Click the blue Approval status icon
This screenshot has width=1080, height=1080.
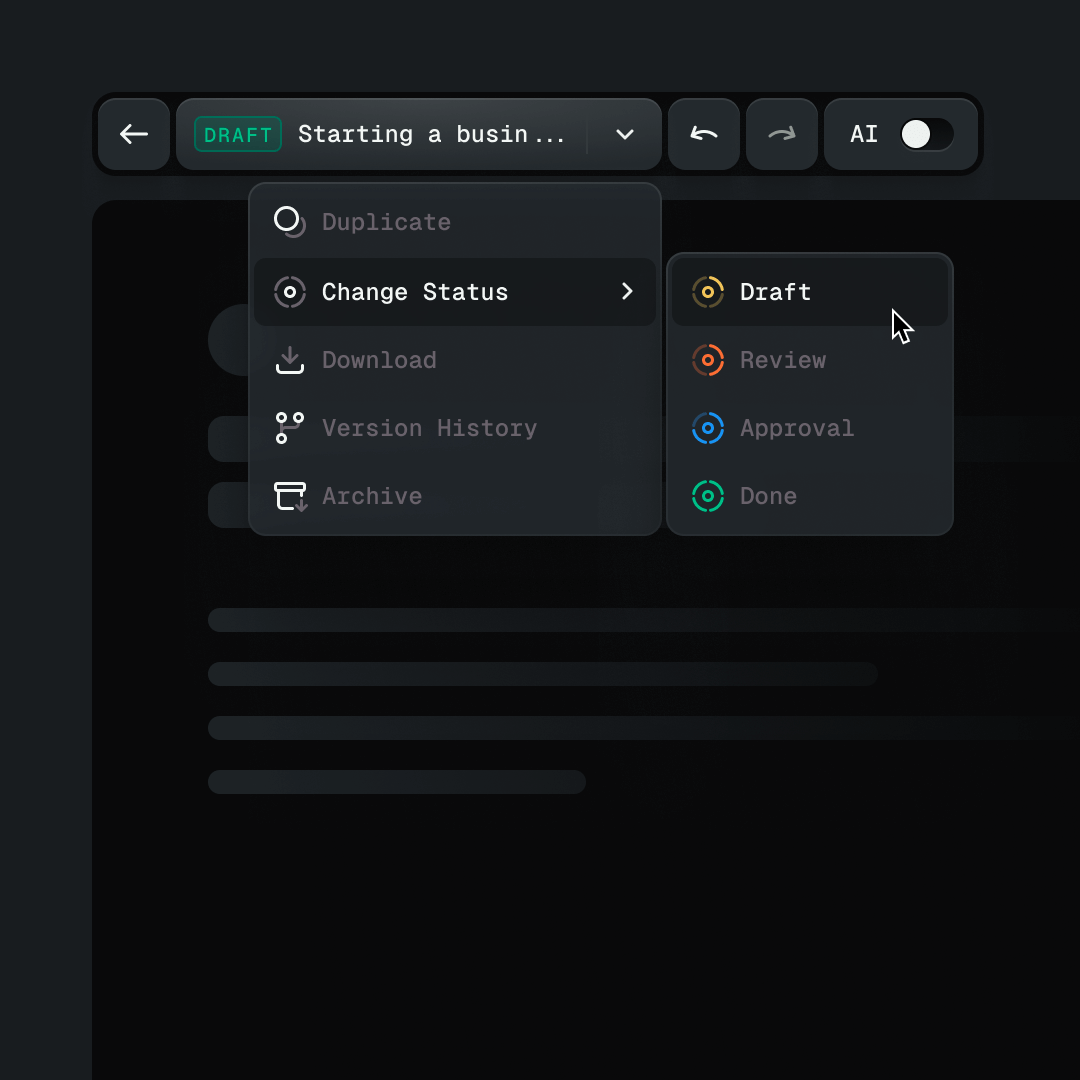click(708, 428)
